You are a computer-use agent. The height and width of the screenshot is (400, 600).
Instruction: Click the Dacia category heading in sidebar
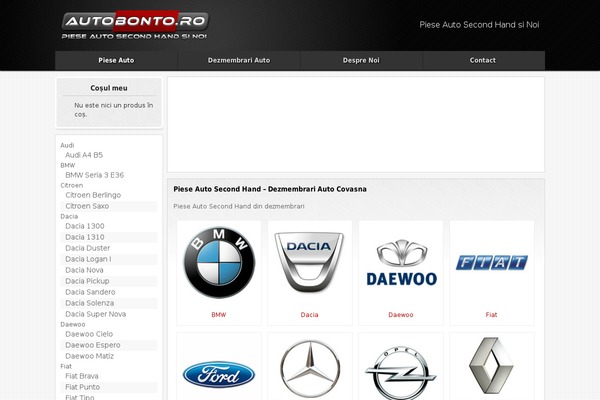pos(69,216)
